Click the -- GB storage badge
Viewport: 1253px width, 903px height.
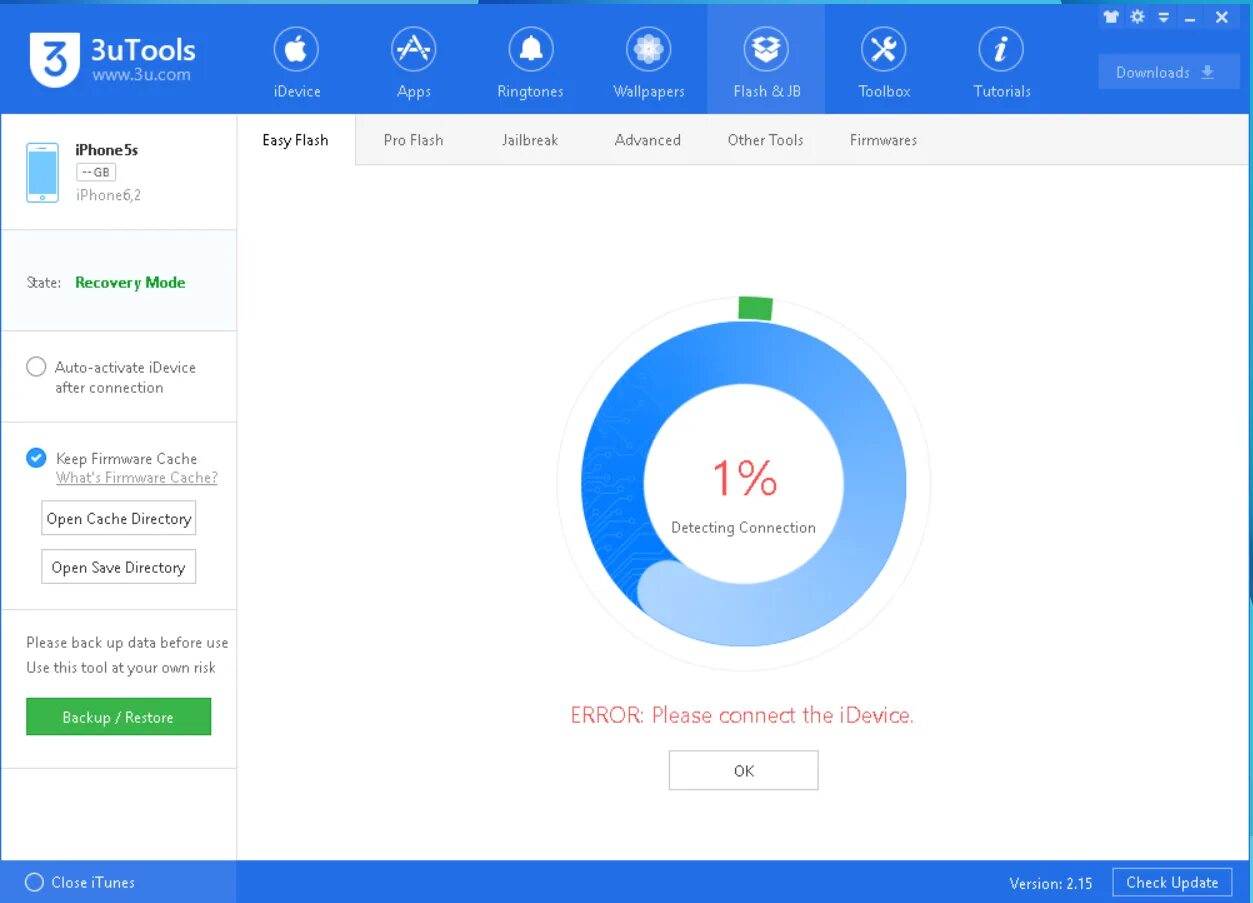coord(96,173)
